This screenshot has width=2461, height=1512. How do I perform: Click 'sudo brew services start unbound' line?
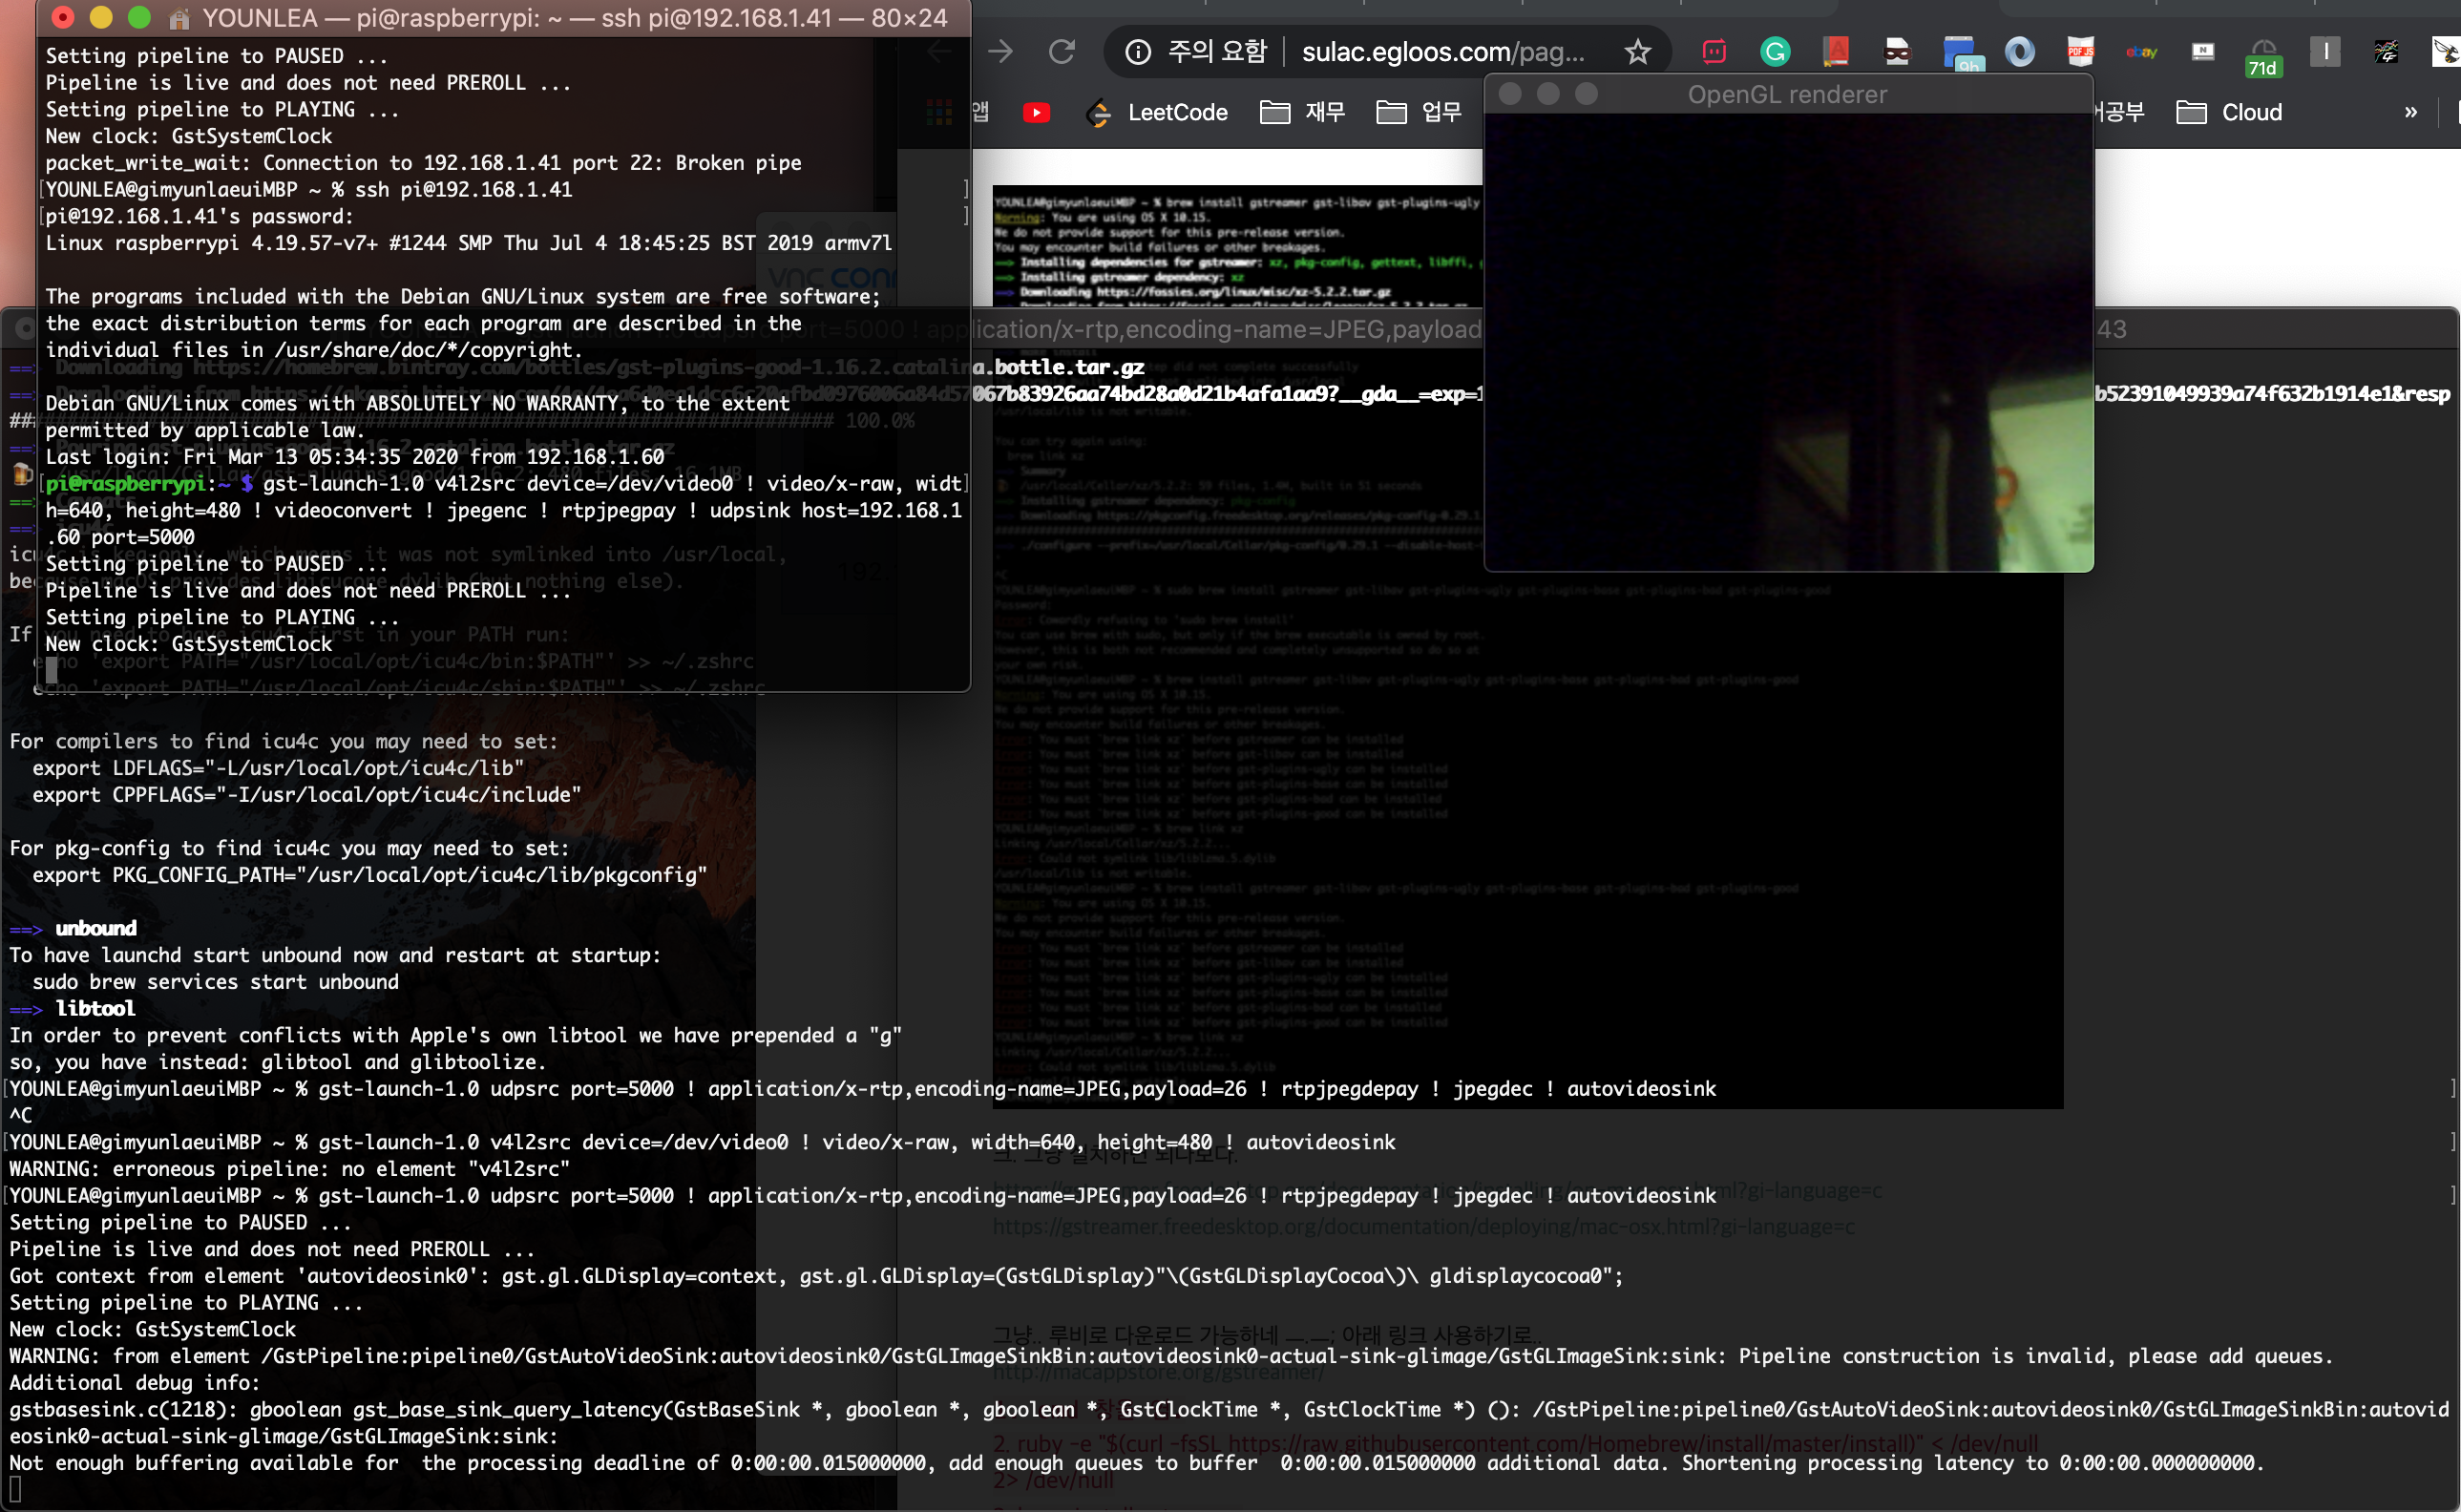(215, 982)
